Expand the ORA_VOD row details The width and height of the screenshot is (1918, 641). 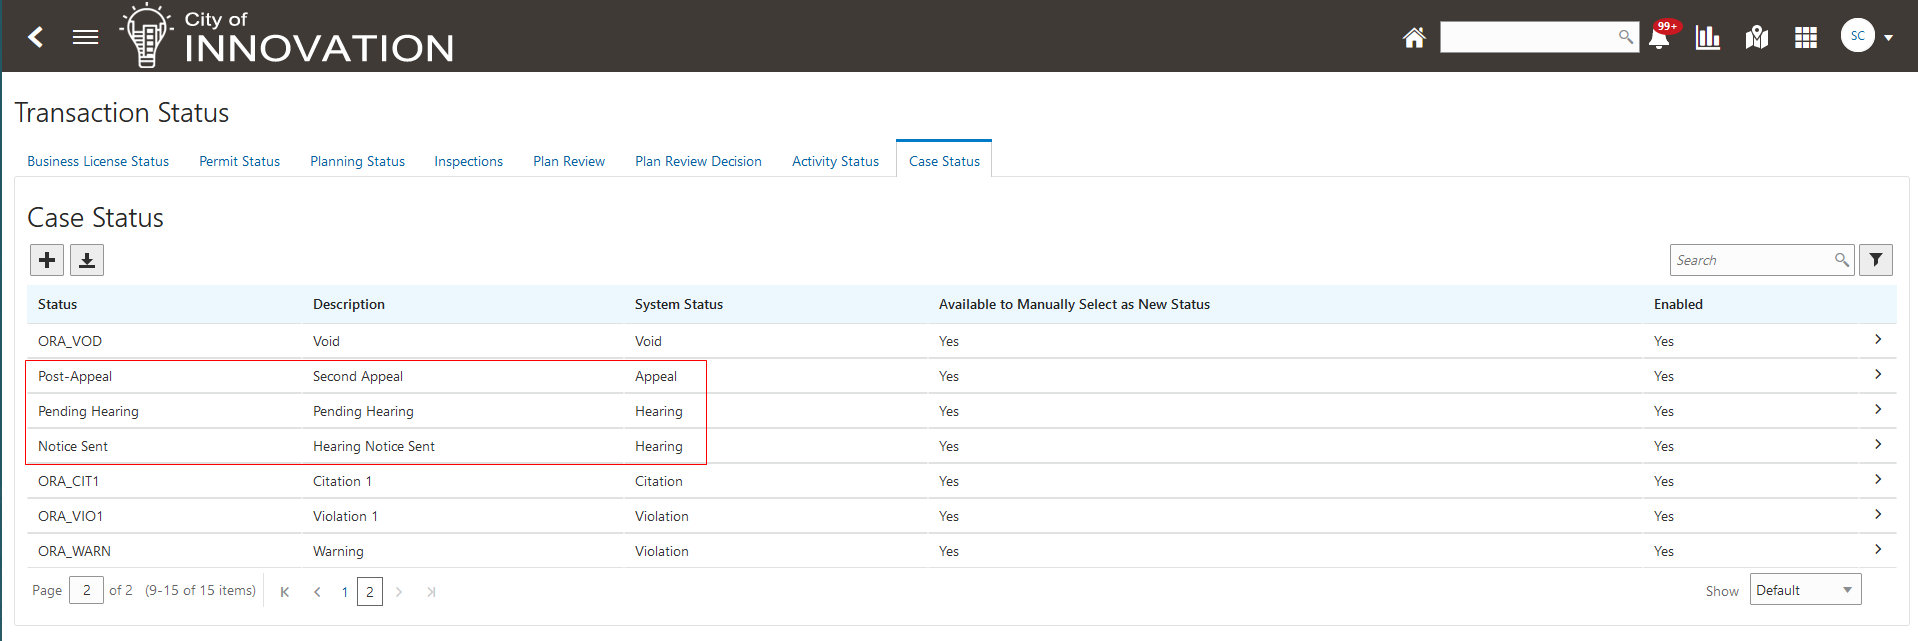click(x=1877, y=340)
